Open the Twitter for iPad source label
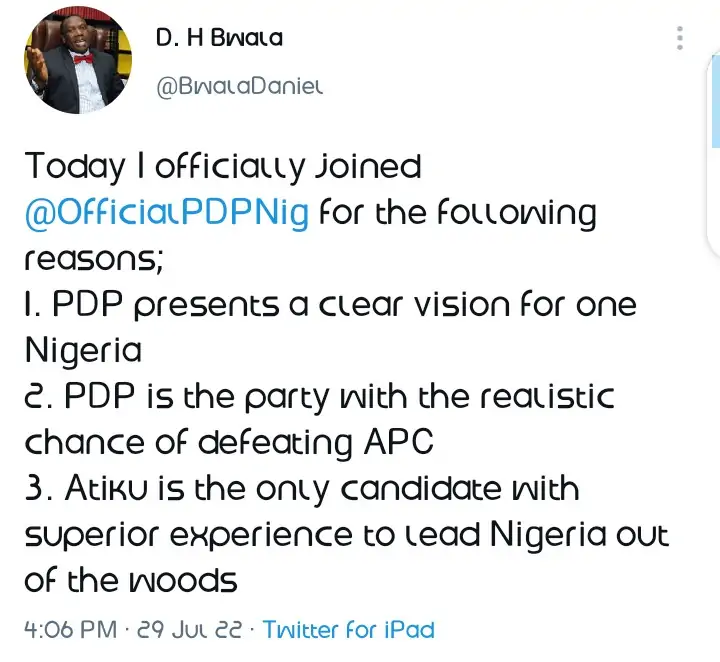Viewport: 720px width, 662px height. point(348,629)
